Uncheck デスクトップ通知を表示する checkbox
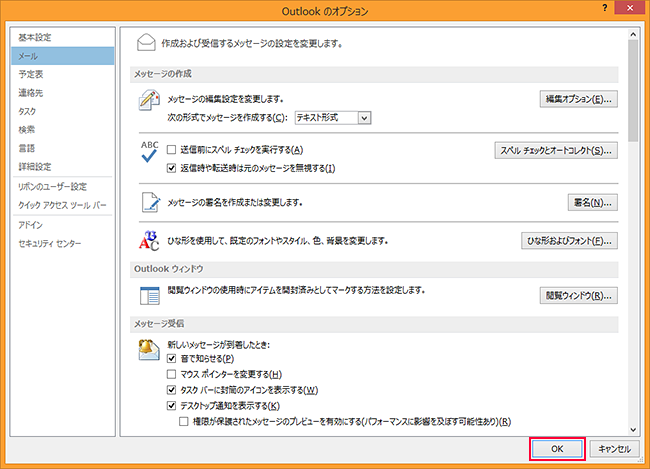650x469 pixels. (172, 406)
